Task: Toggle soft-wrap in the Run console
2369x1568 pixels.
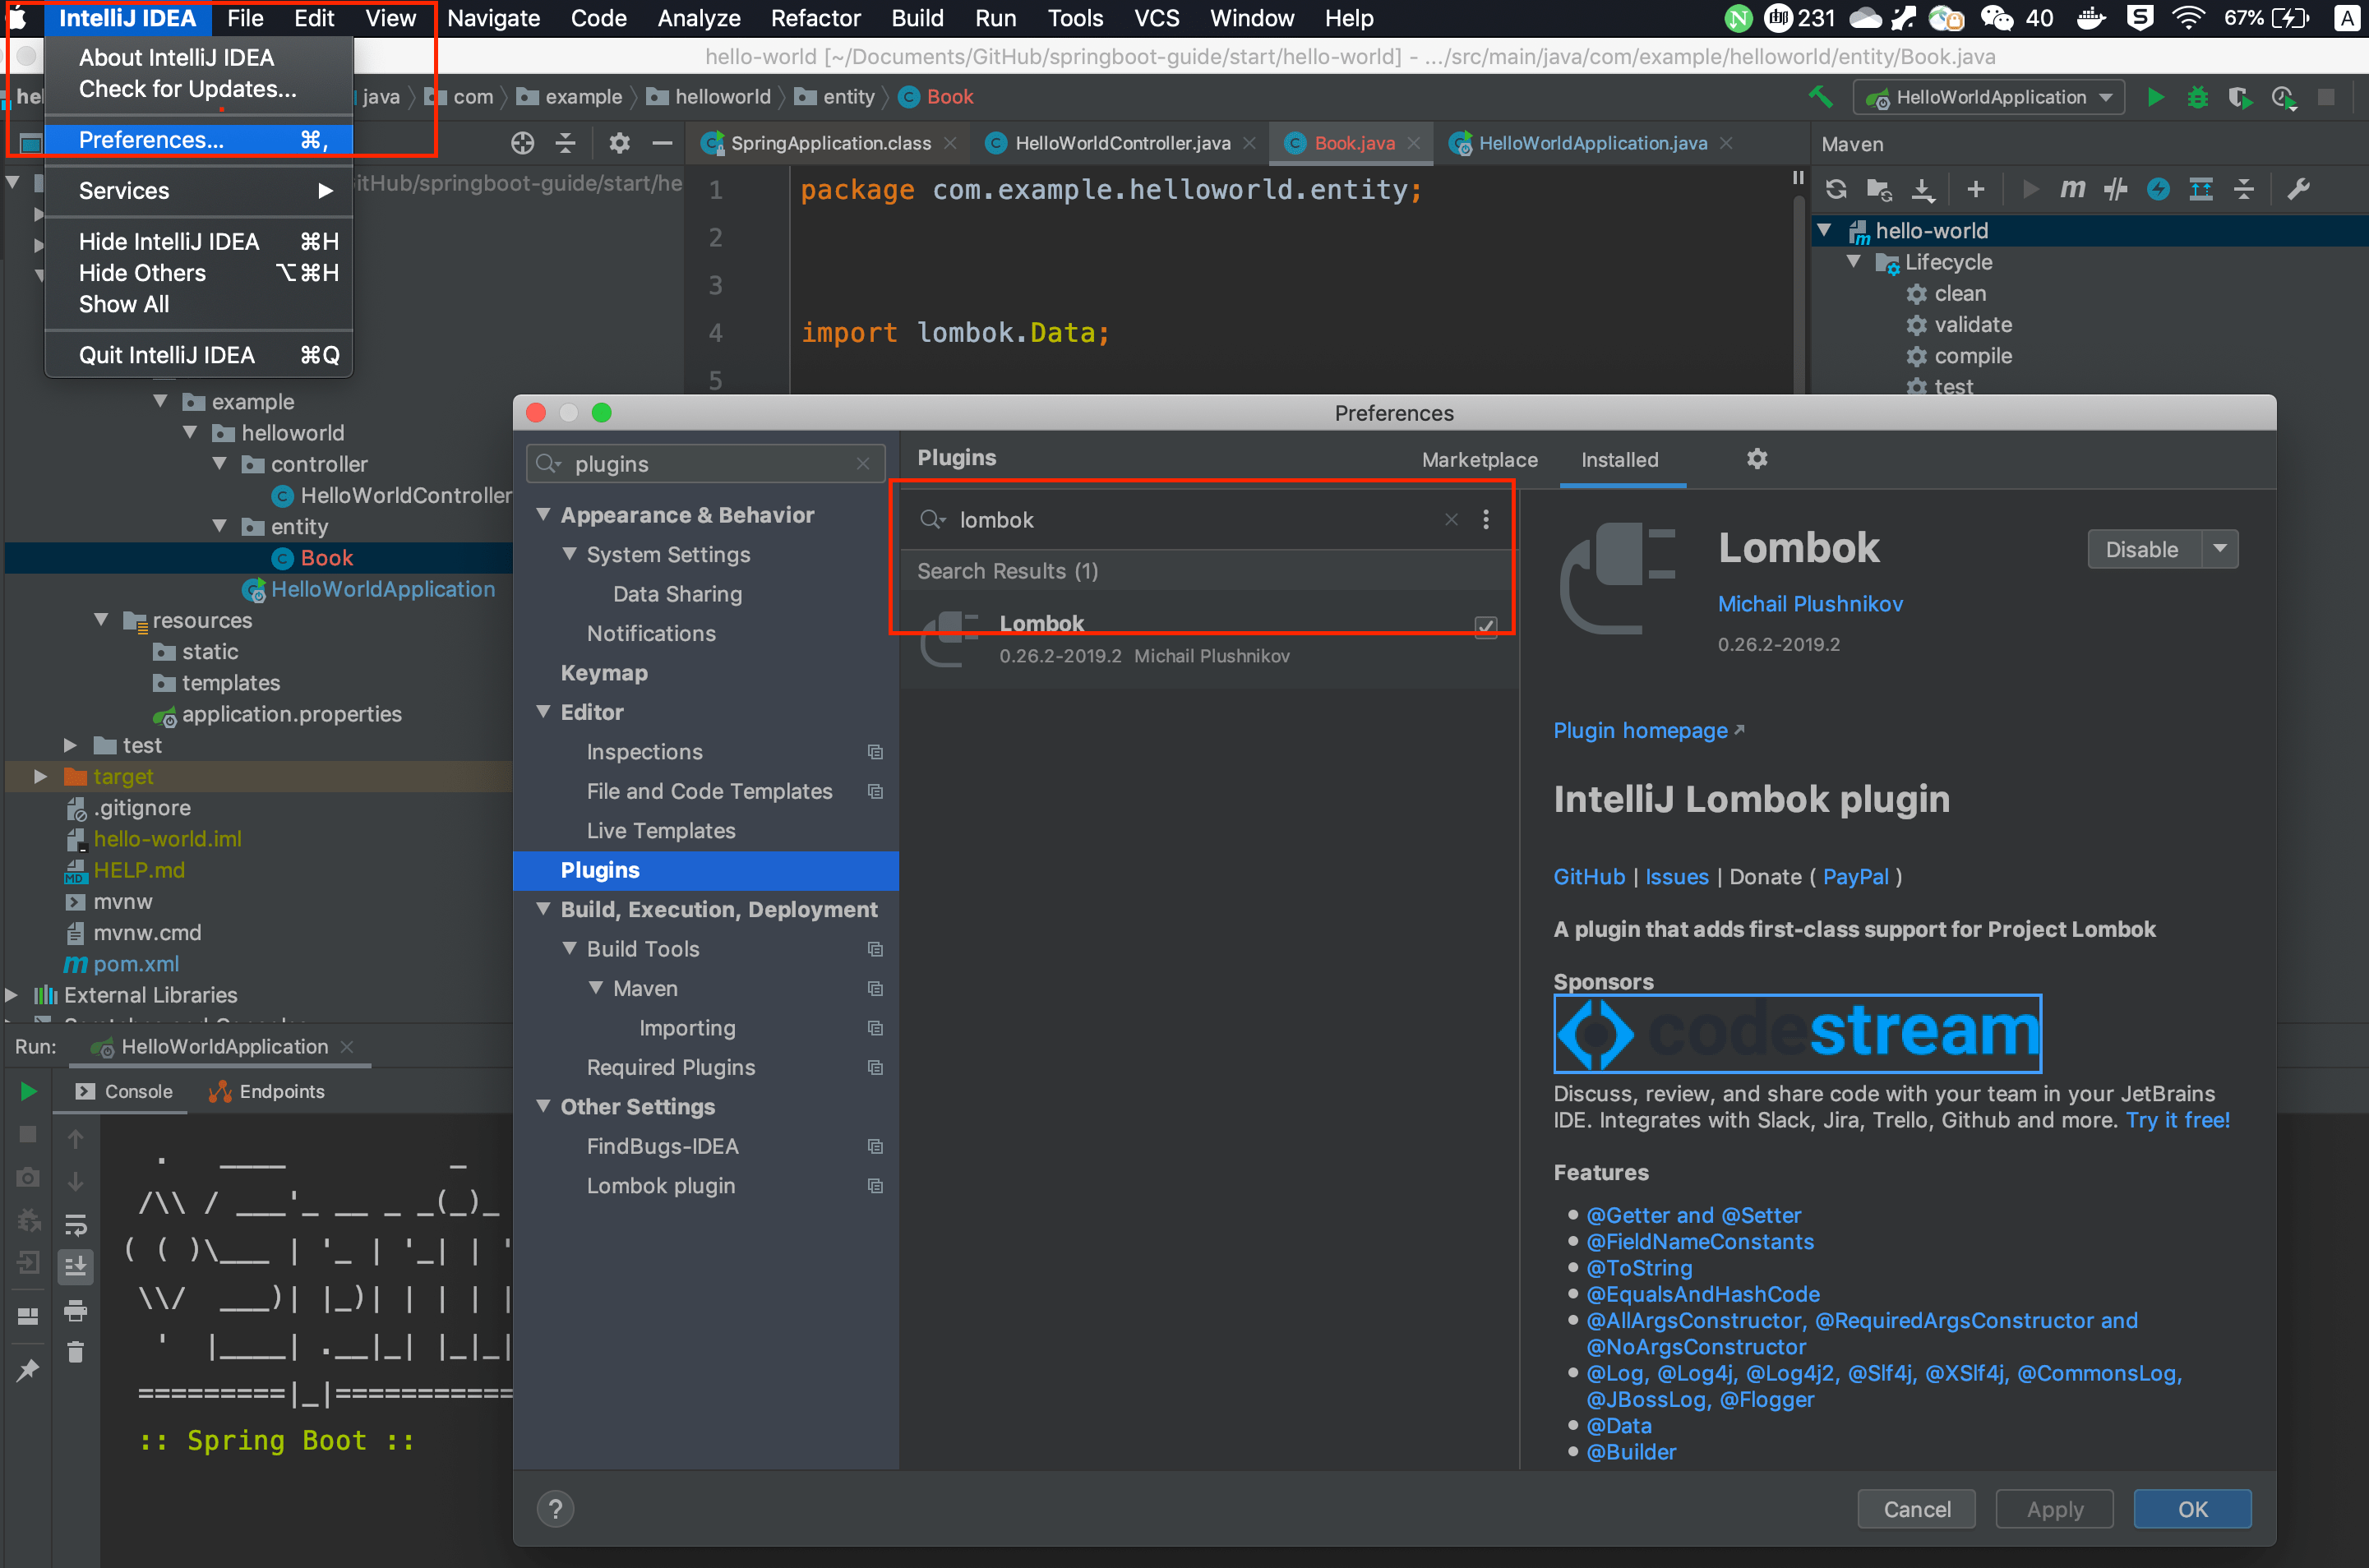Action: 76,1225
